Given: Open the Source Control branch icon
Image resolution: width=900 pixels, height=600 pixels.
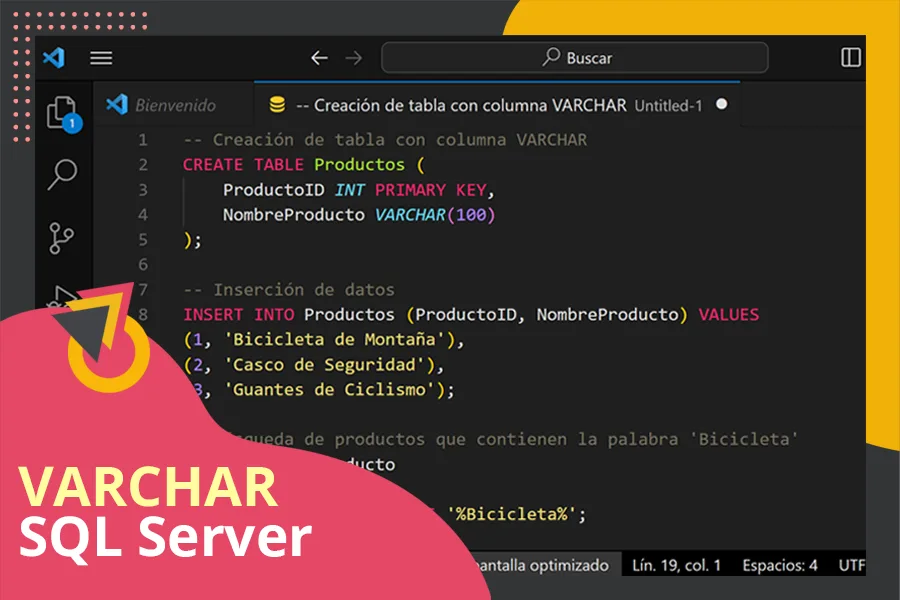Looking at the screenshot, I should tap(61, 238).
